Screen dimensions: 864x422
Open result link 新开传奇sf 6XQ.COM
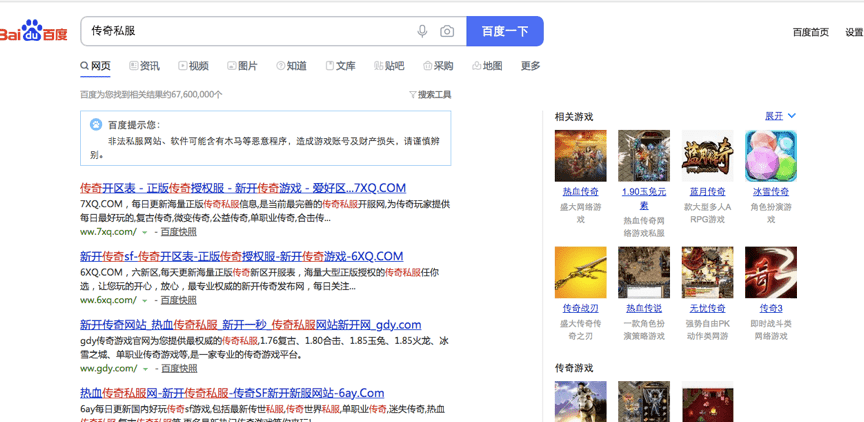pyautogui.click(x=241, y=256)
